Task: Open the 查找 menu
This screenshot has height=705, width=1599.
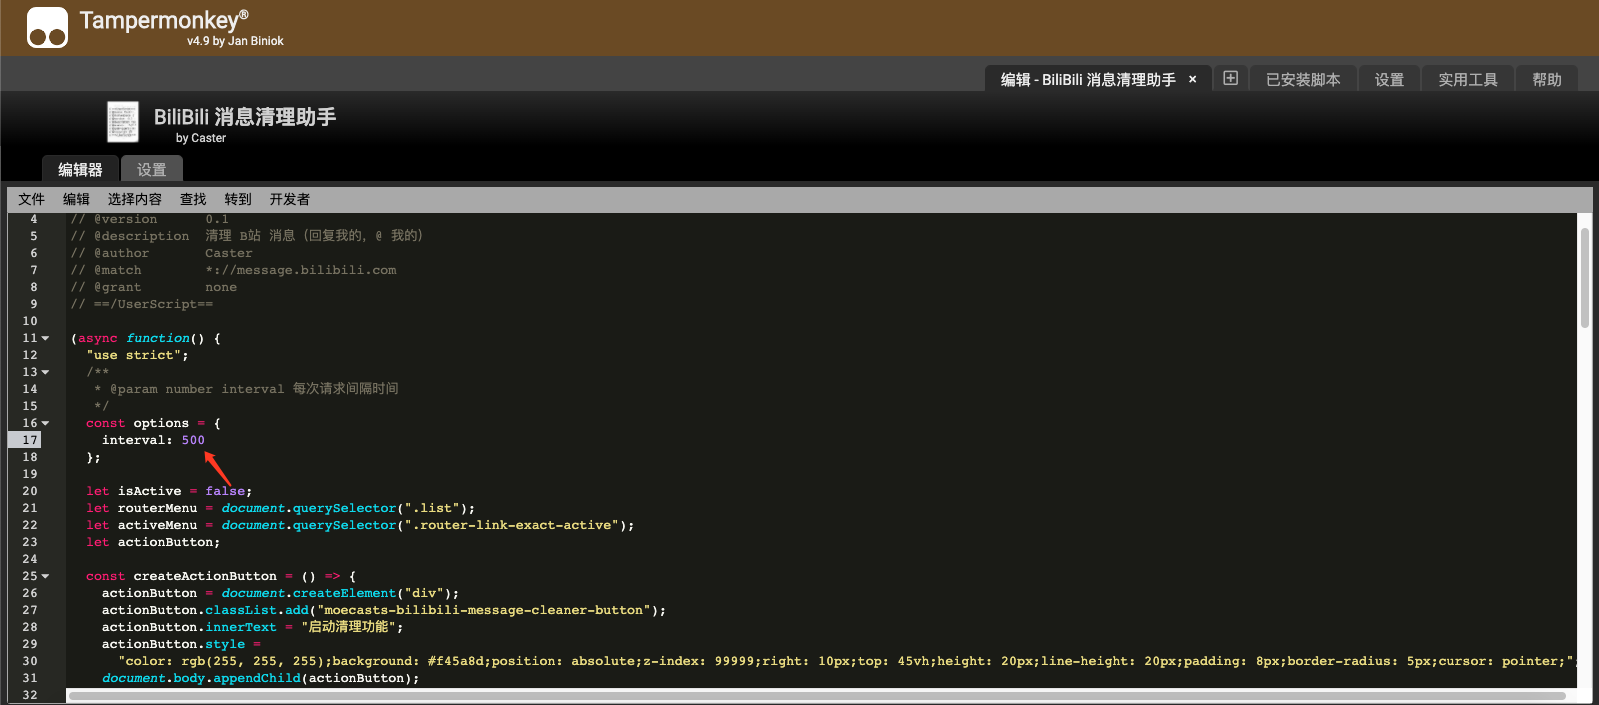Action: point(193,199)
